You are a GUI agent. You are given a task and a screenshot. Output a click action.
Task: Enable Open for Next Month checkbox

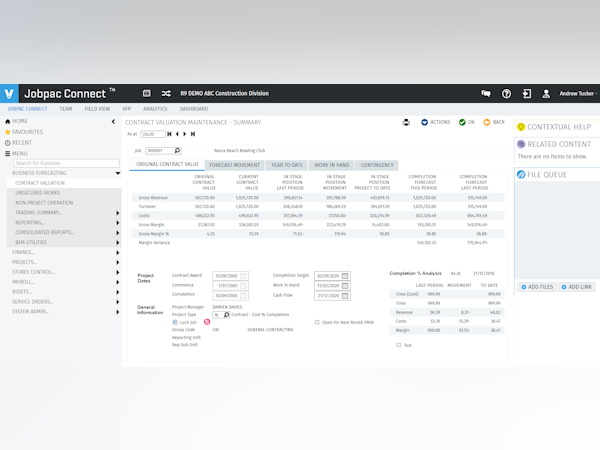[x=317, y=322]
